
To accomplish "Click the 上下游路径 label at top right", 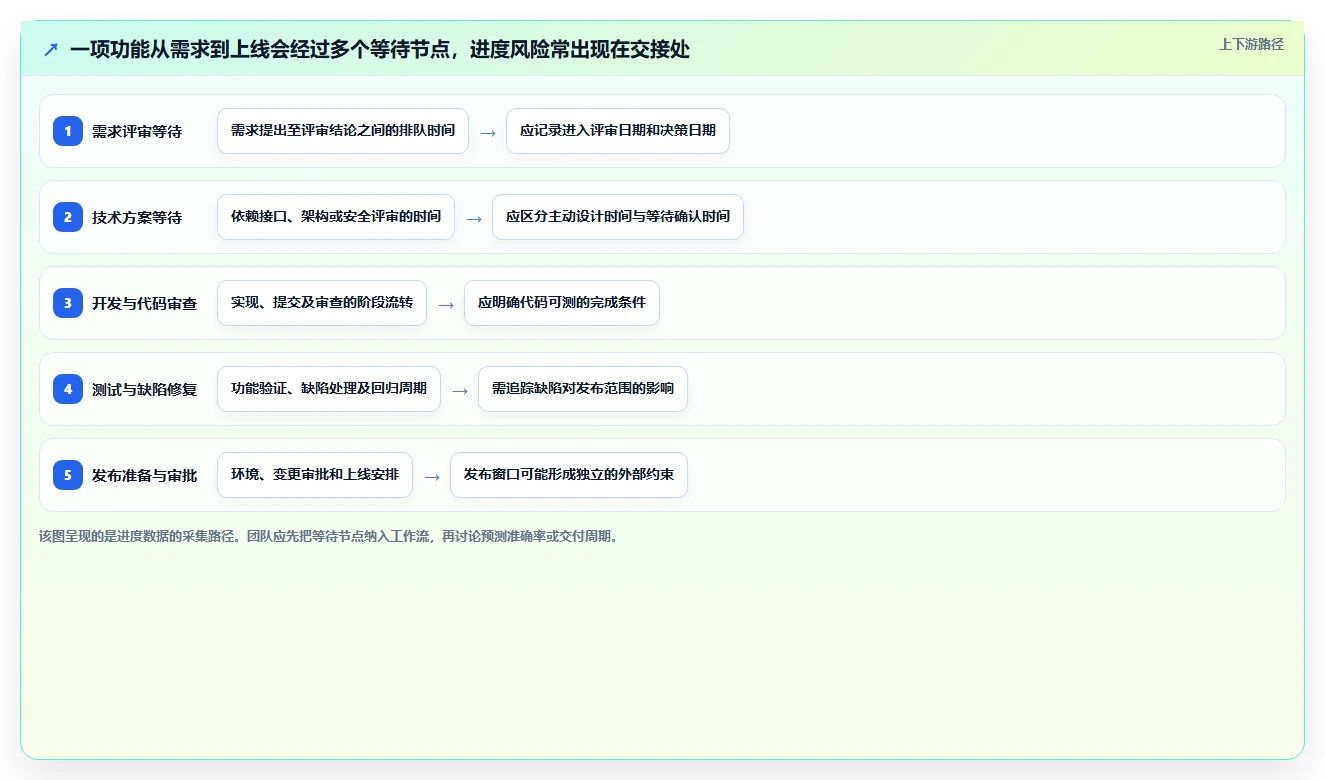I will pyautogui.click(x=1251, y=44).
